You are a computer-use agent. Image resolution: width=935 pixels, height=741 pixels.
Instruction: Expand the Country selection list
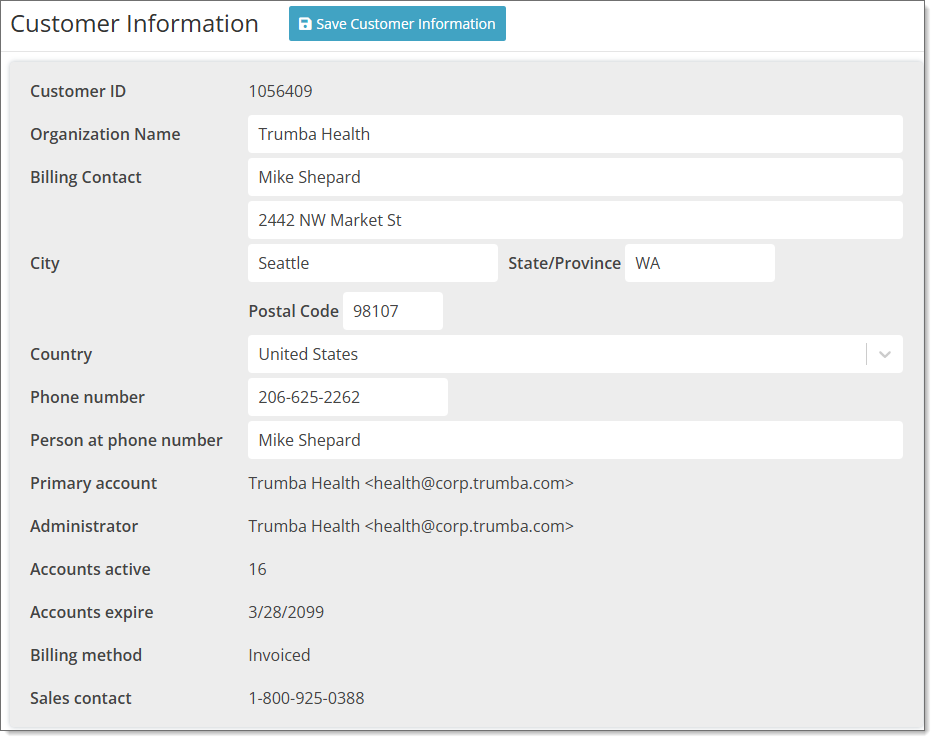884,354
